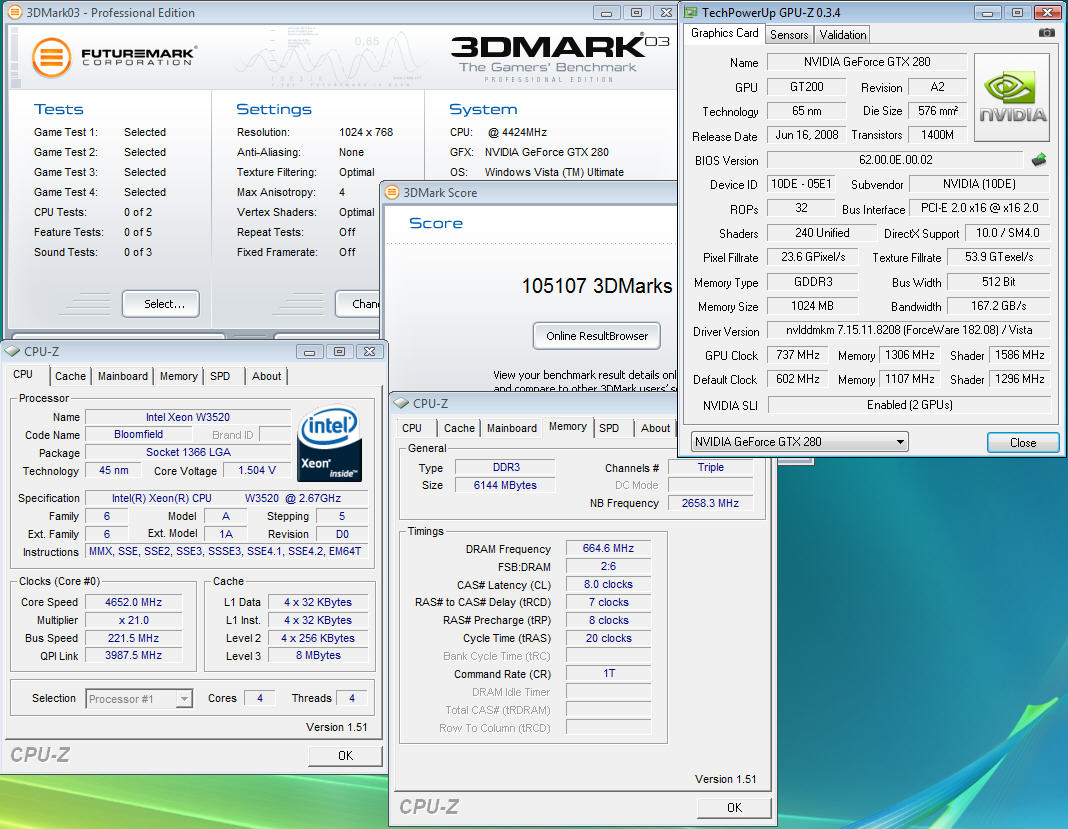Click the Change button under Settings
The width and height of the screenshot is (1068, 829).
[x=358, y=304]
